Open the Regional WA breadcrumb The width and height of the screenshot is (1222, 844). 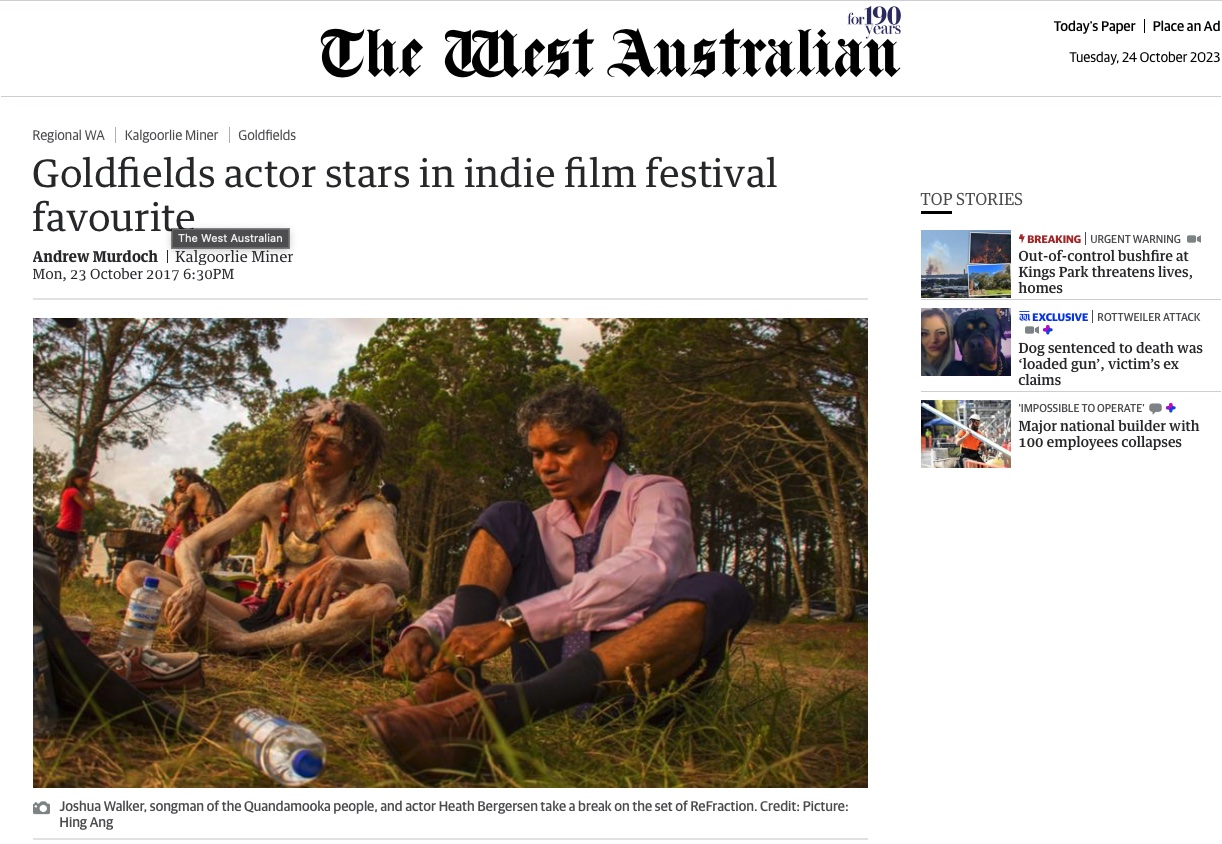pos(68,135)
